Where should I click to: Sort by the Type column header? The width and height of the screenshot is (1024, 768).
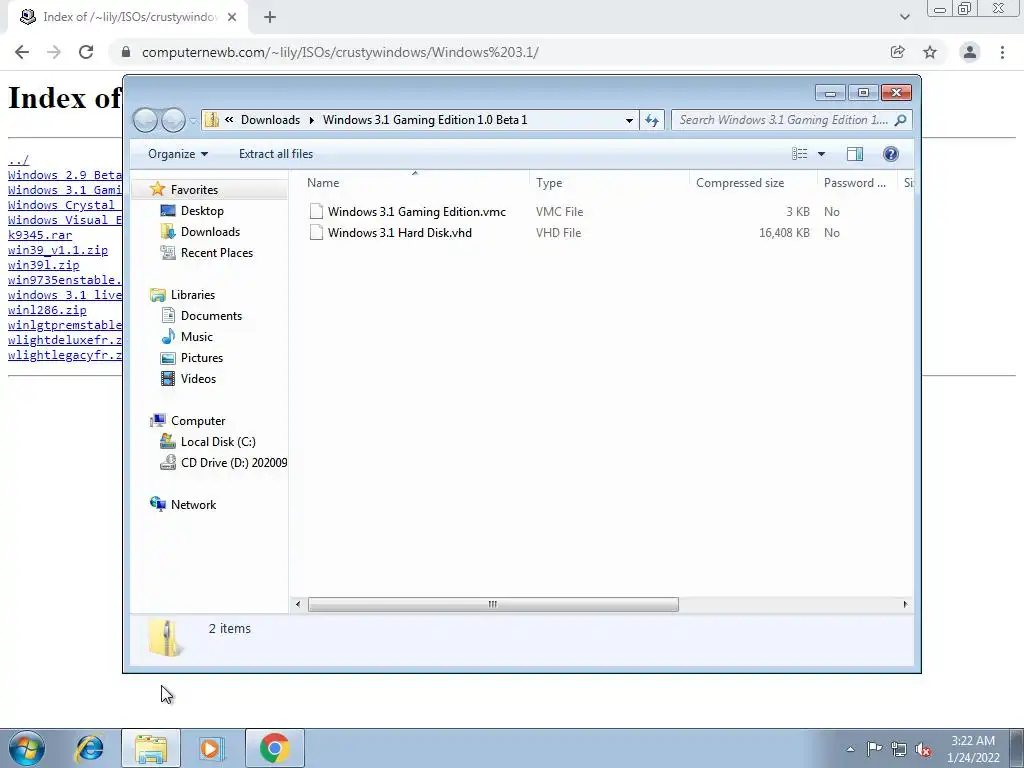click(609, 183)
